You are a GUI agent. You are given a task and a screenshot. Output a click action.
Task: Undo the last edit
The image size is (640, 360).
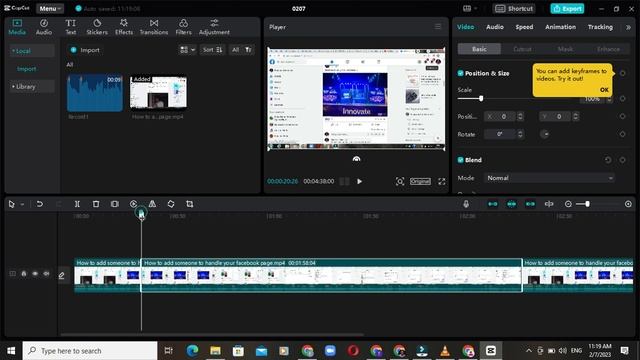[x=40, y=204]
